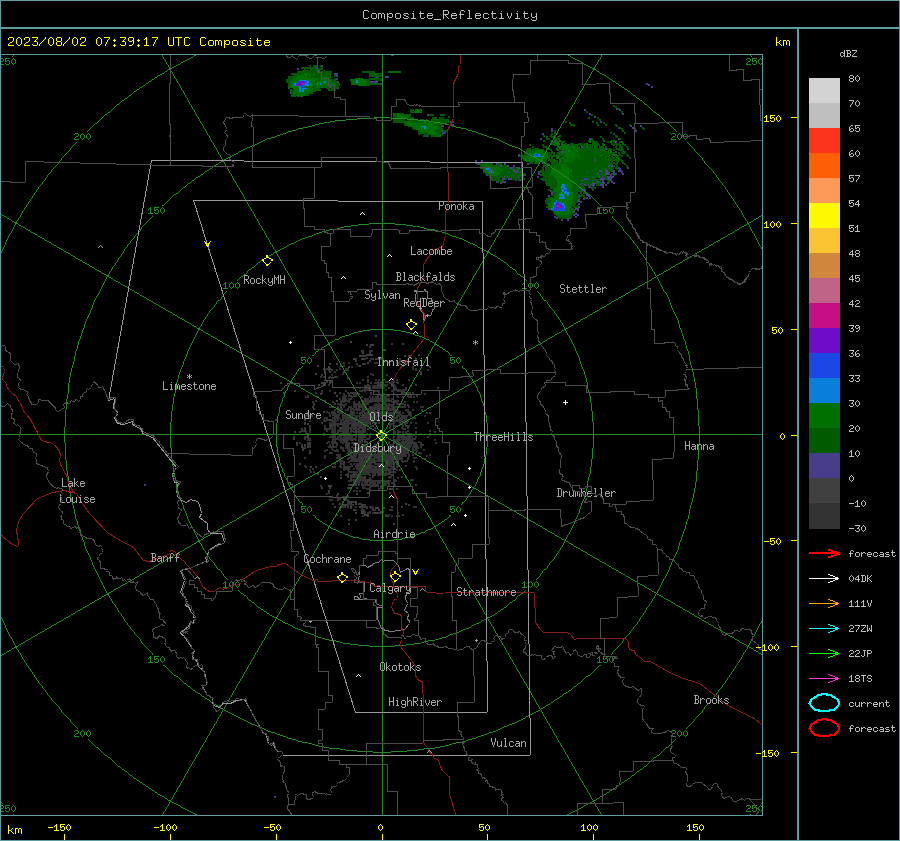The height and width of the screenshot is (841, 900).
Task: Click the Strathmore town label
Action: point(486,592)
